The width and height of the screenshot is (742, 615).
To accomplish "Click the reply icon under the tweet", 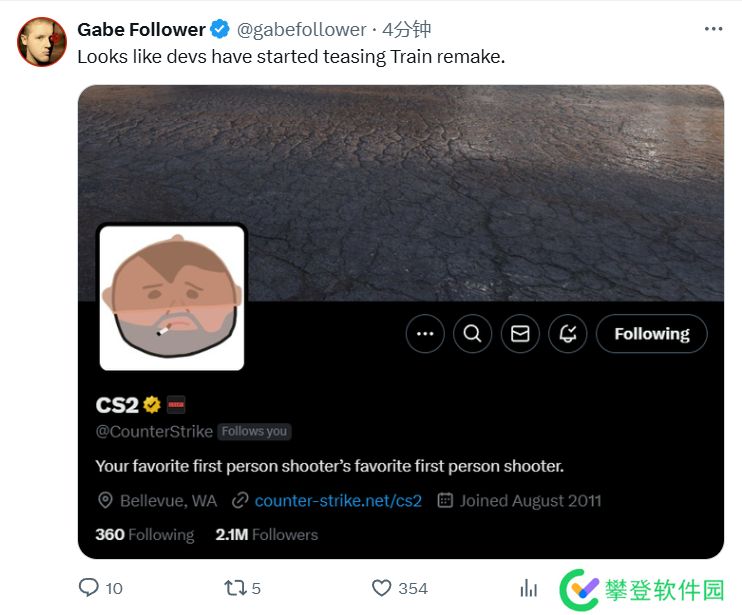I will click(x=89, y=588).
